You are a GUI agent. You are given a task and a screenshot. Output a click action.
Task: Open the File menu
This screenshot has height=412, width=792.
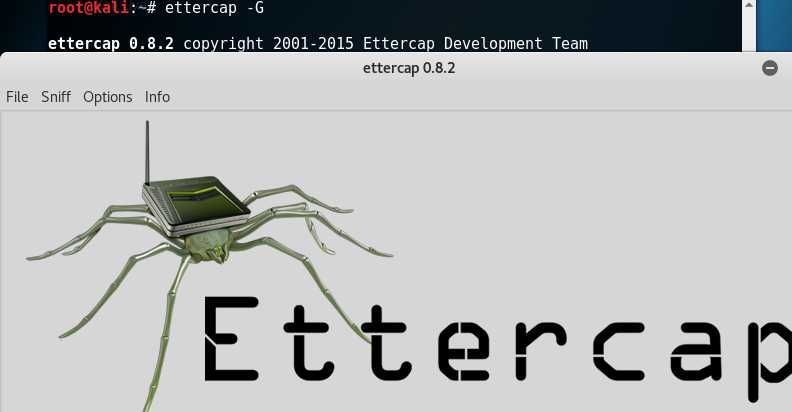tap(17, 96)
